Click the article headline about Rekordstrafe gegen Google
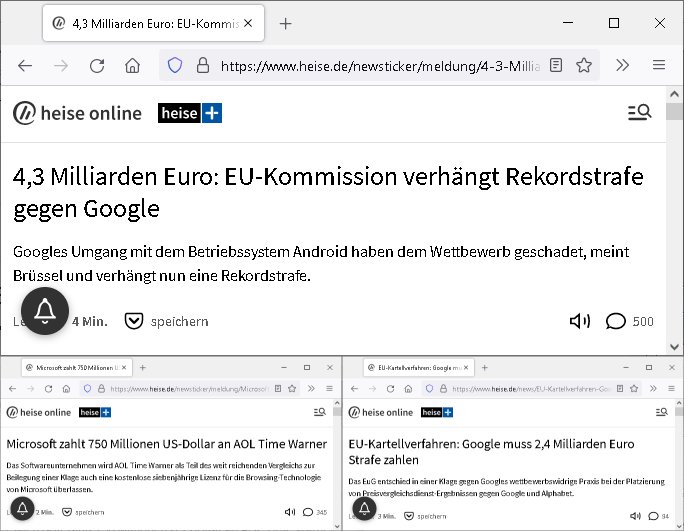The width and height of the screenshot is (684, 531). click(x=328, y=192)
